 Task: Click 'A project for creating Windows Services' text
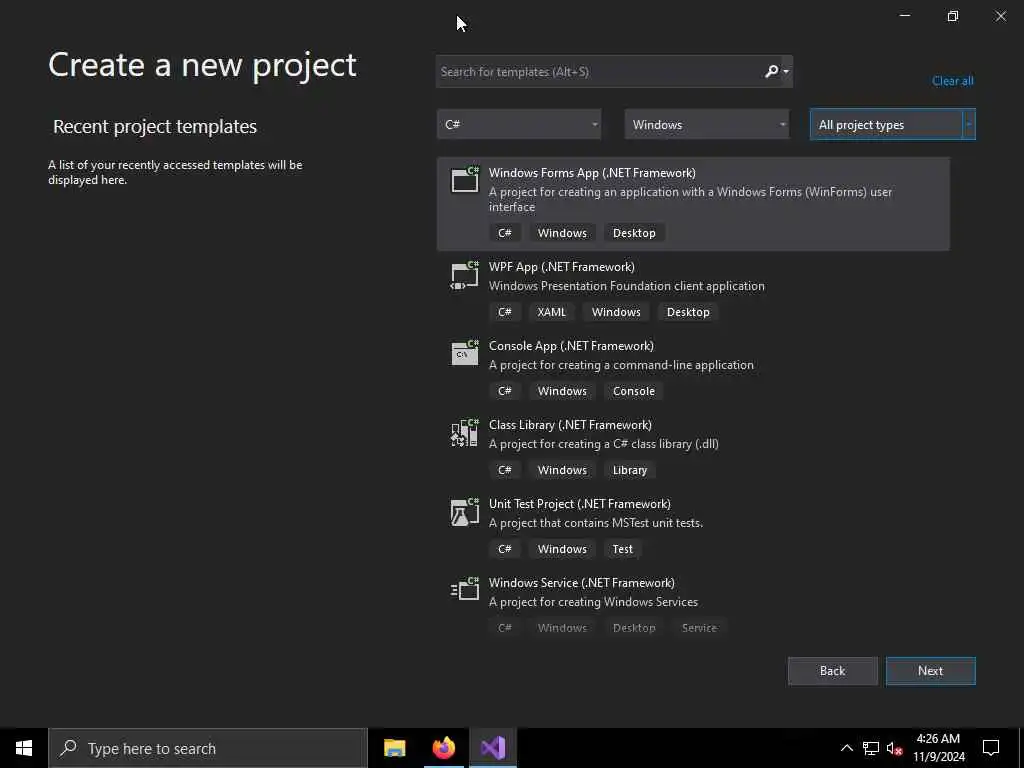click(594, 602)
